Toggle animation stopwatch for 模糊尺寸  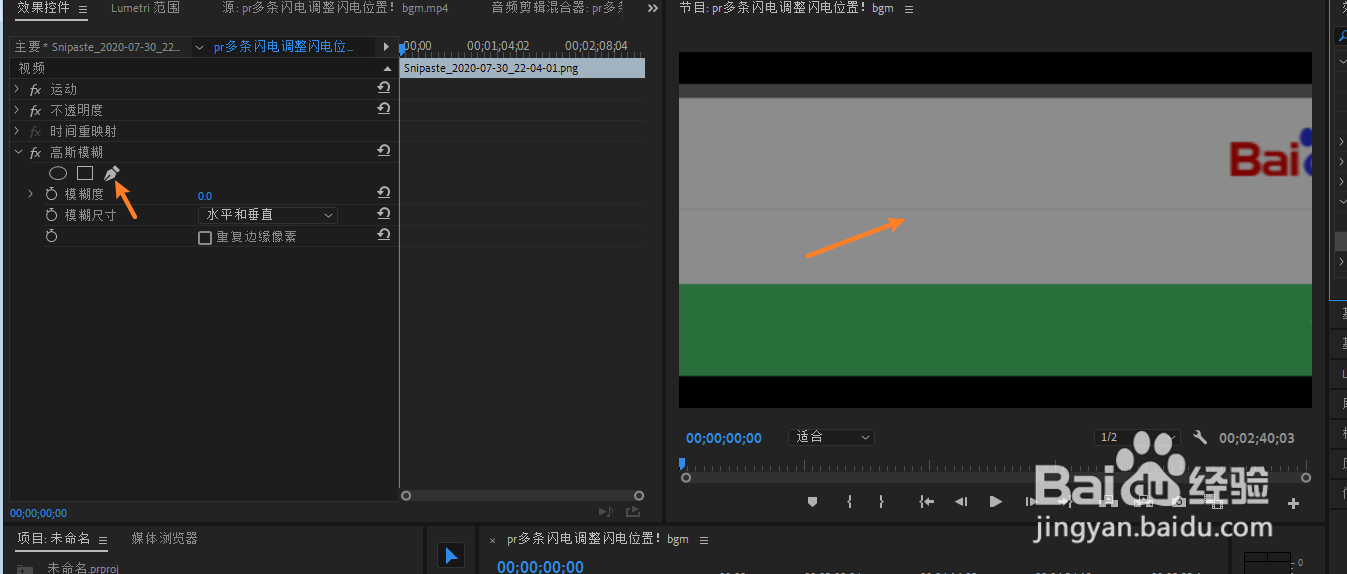[52, 215]
